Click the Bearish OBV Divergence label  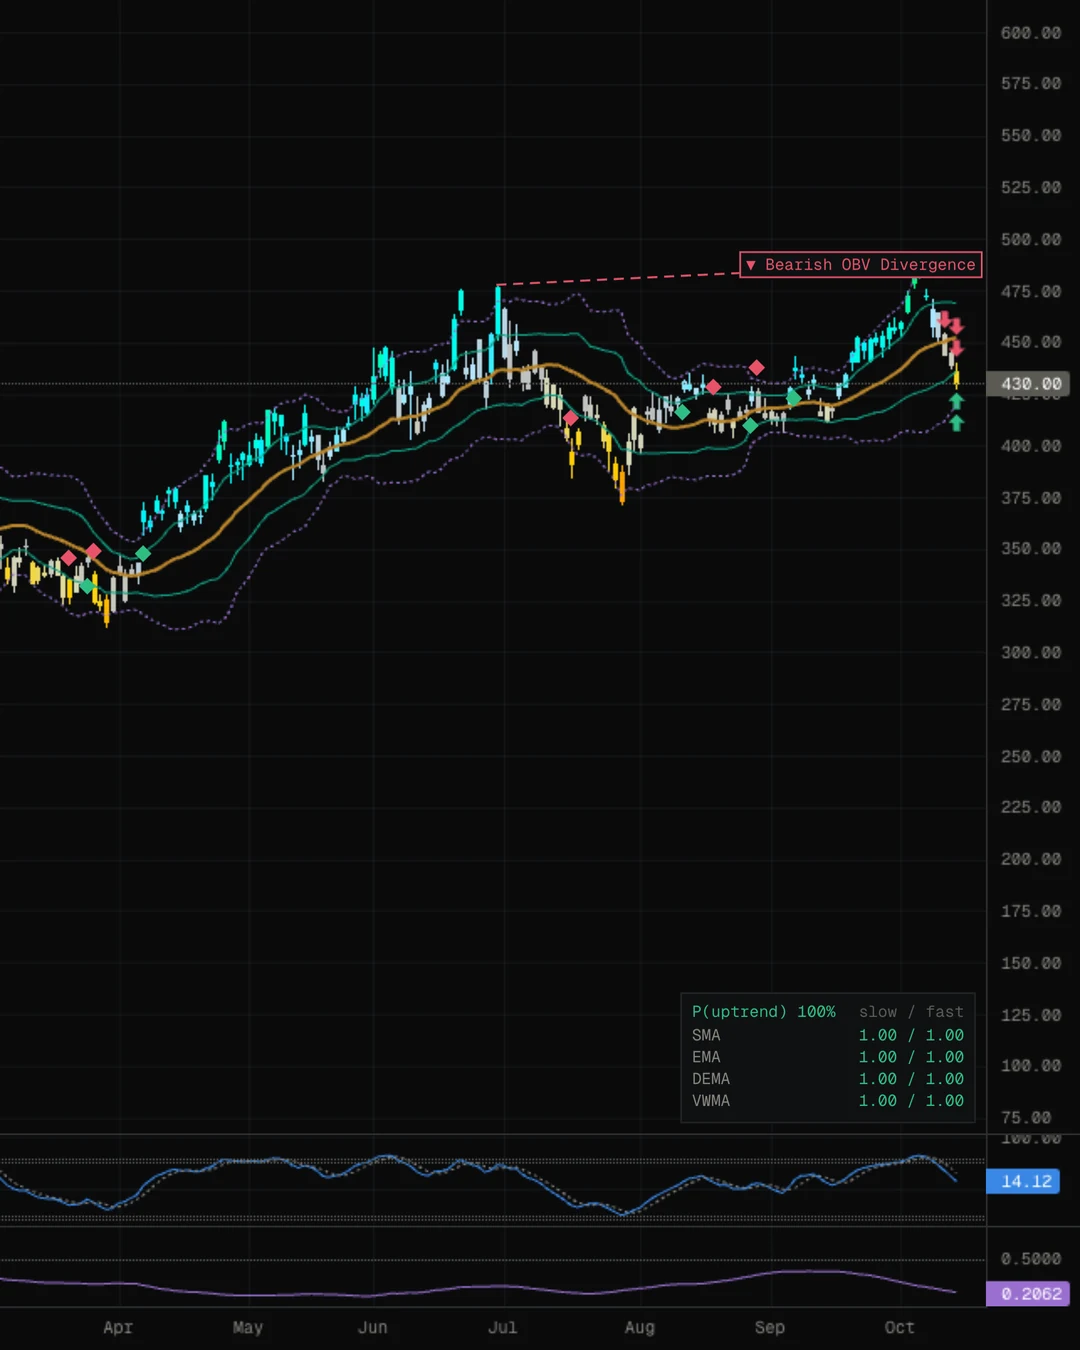click(x=861, y=265)
